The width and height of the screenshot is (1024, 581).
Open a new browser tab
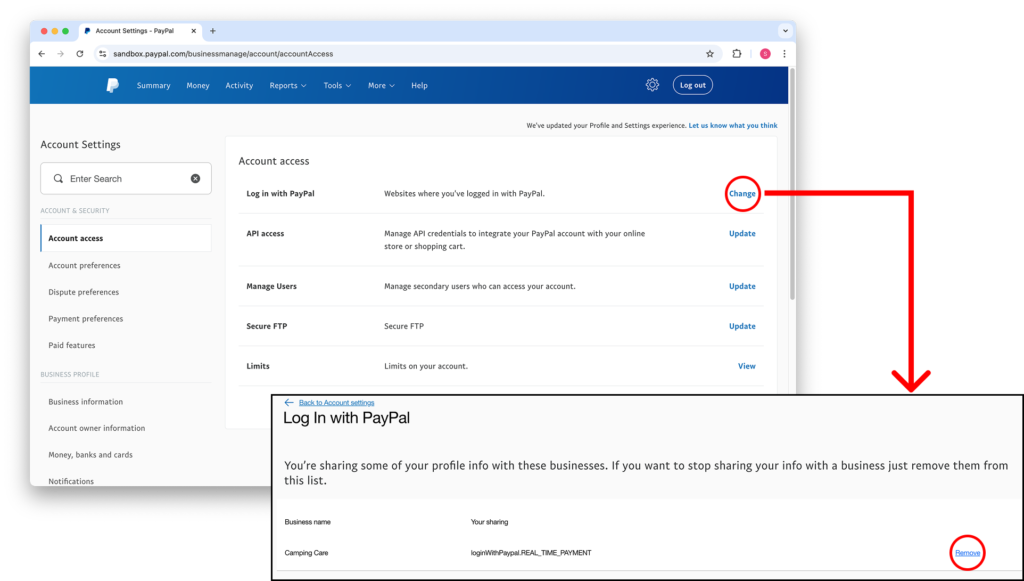[x=213, y=31]
